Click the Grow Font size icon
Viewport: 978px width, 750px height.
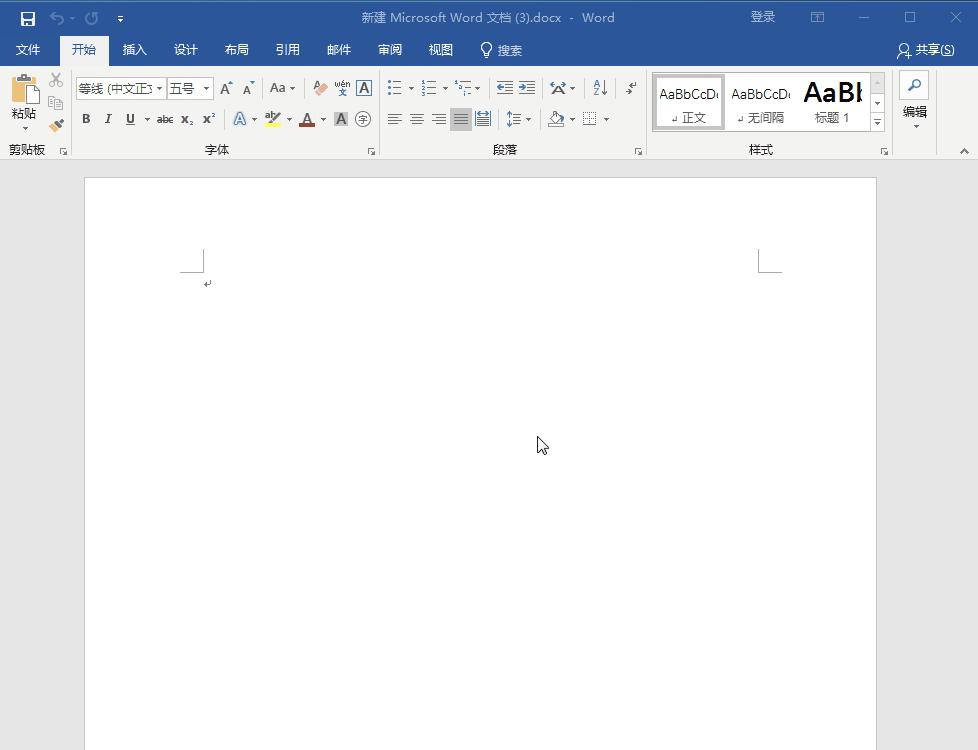pos(226,88)
